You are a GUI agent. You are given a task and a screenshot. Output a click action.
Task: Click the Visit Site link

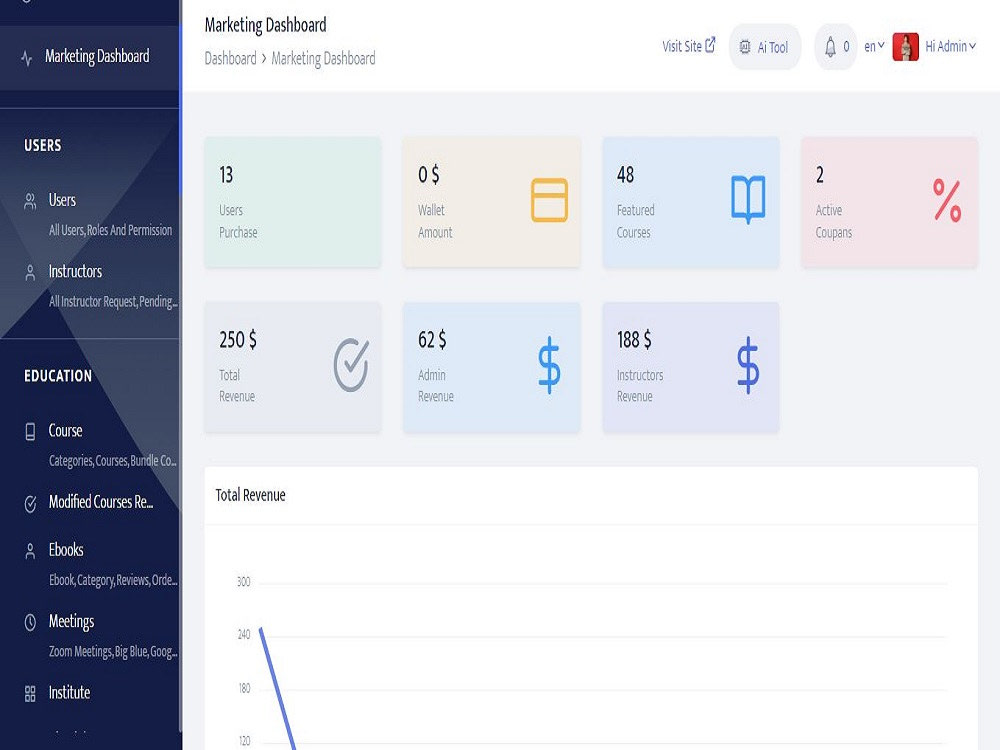689,46
